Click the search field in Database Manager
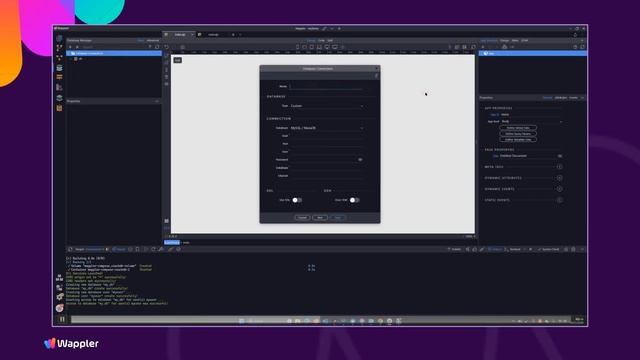This screenshot has width=640, height=360. tap(114, 47)
